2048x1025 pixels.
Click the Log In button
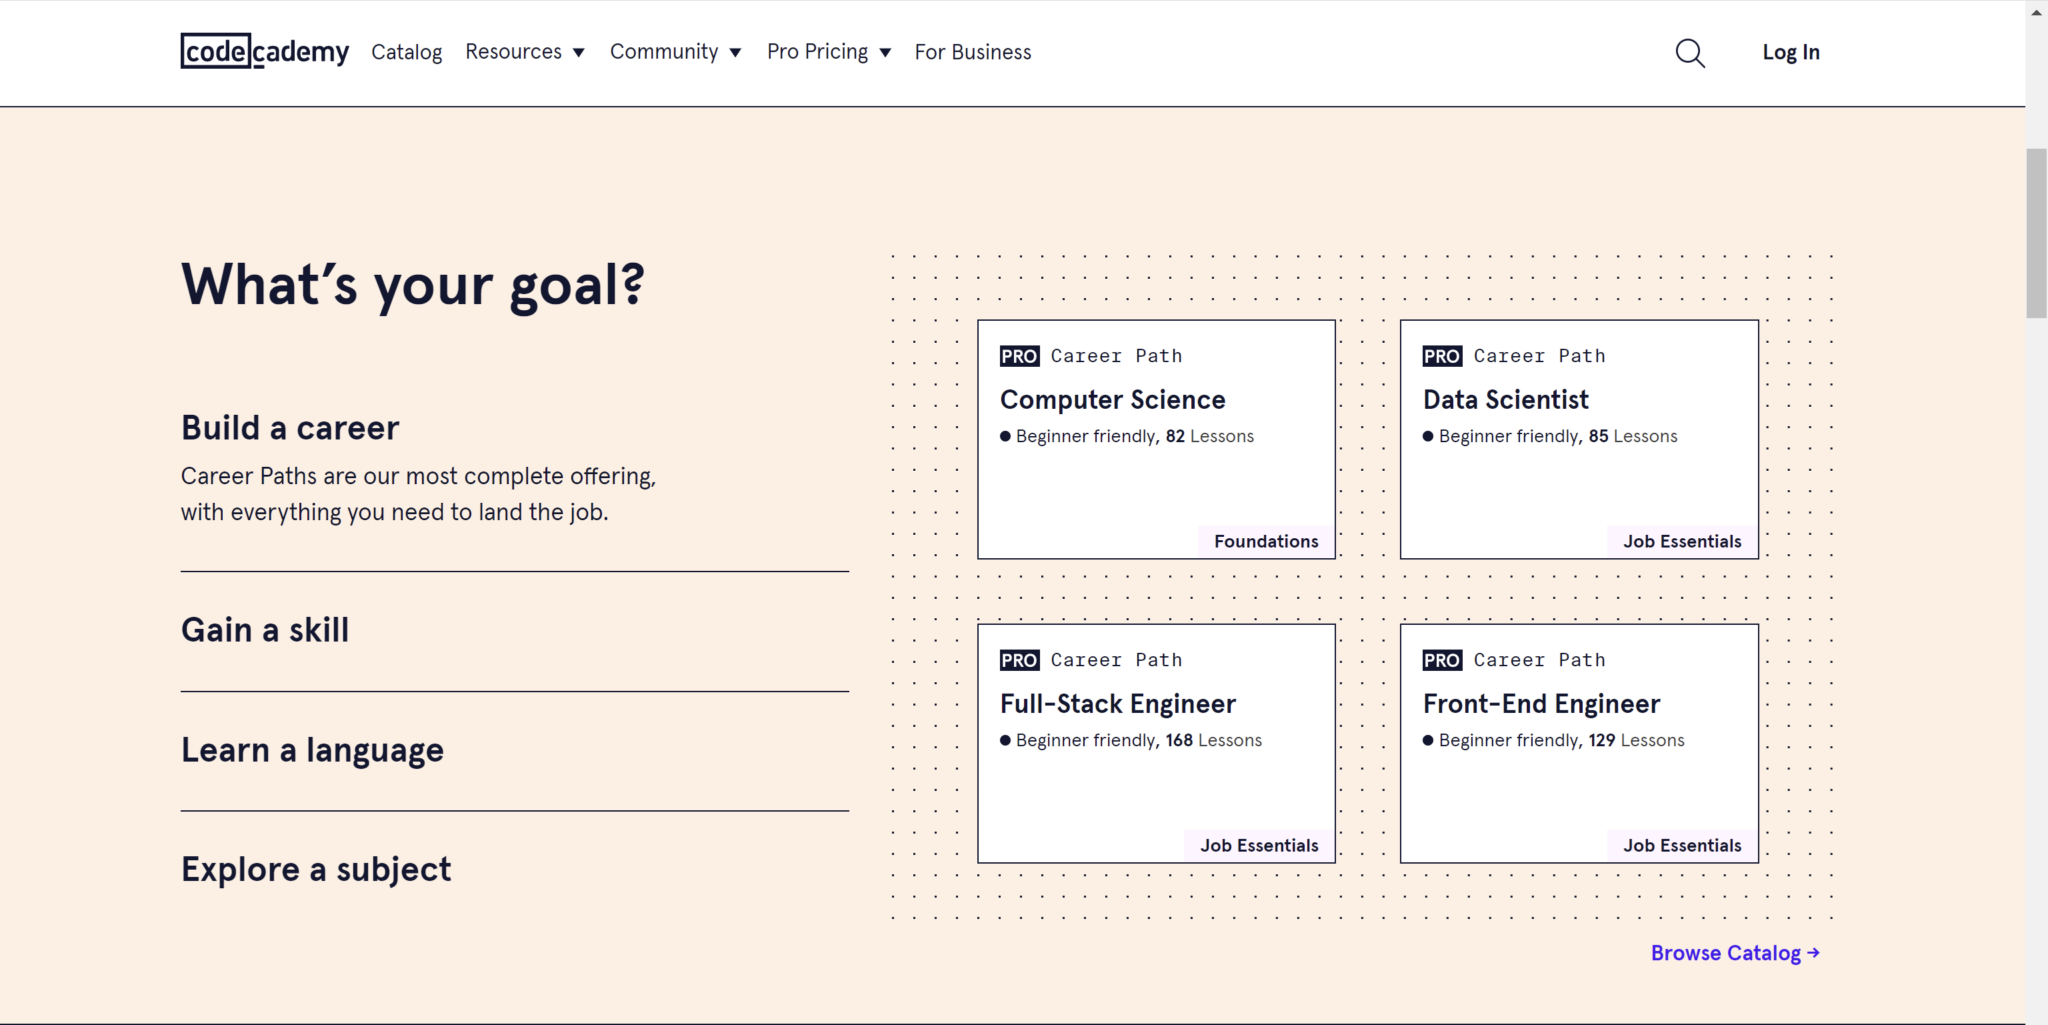(1790, 52)
